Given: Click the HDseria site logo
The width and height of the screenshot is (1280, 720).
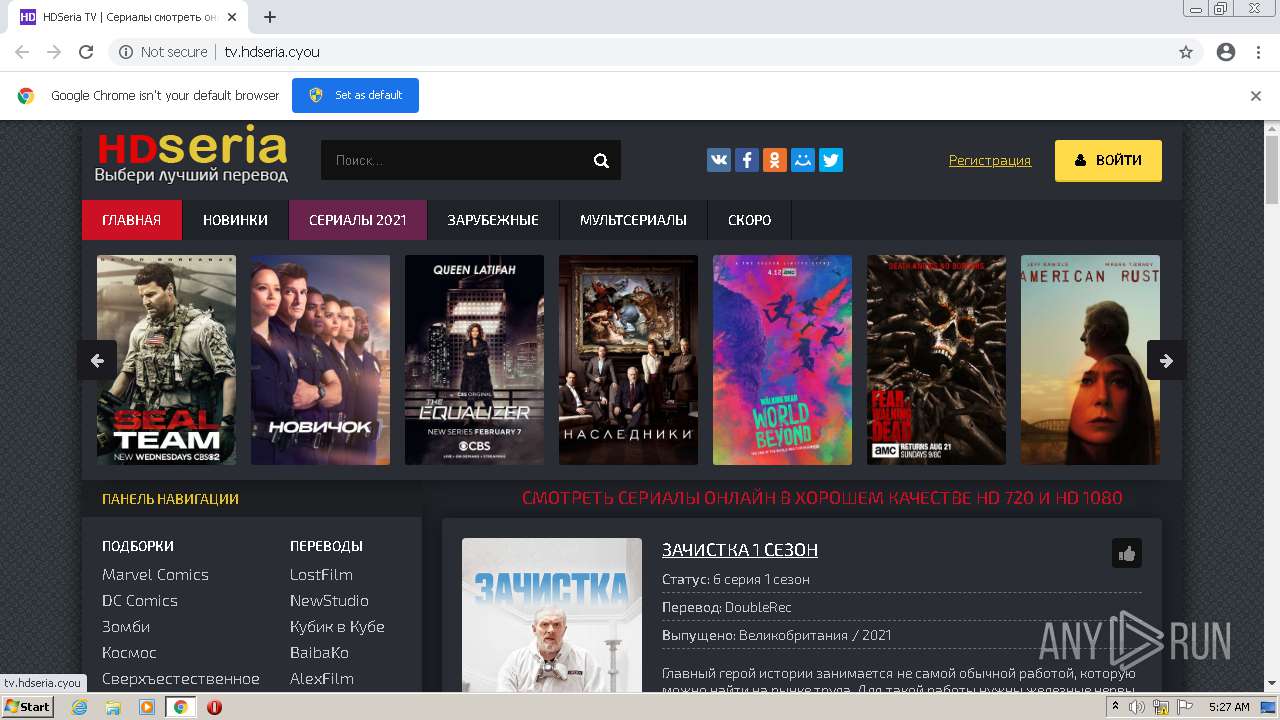Looking at the screenshot, I should [x=192, y=155].
